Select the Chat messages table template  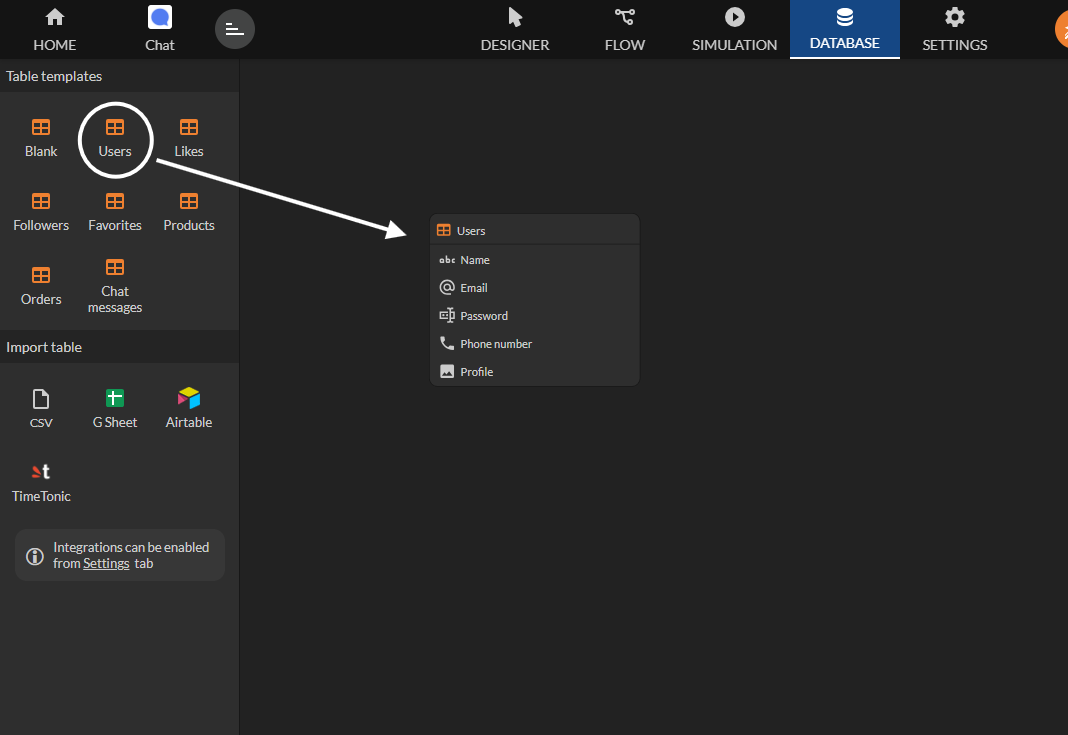[x=115, y=286]
